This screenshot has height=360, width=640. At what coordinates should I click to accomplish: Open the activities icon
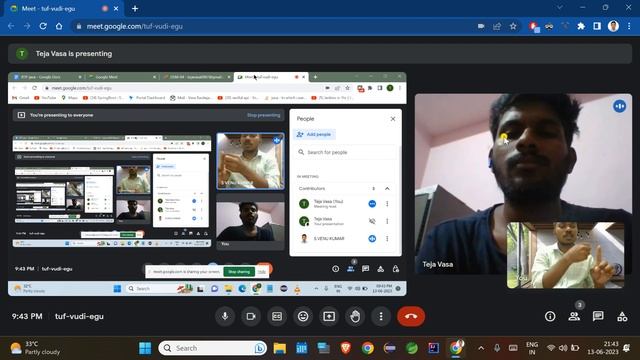[x=622, y=316]
